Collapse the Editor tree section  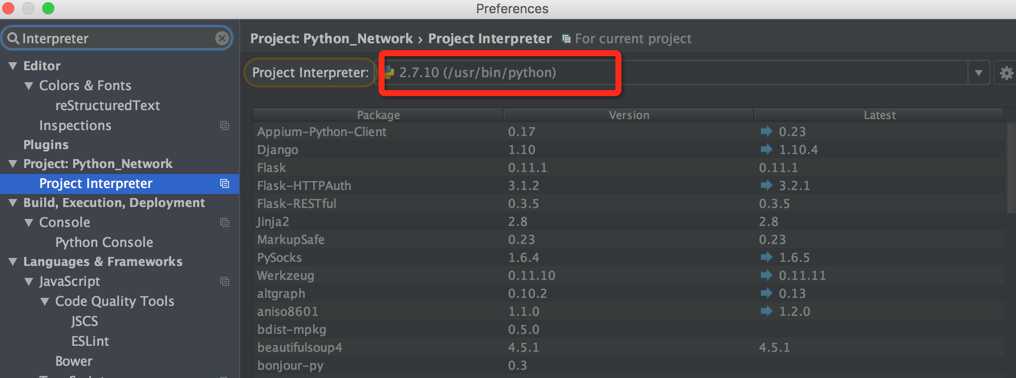pyautogui.click(x=12, y=65)
